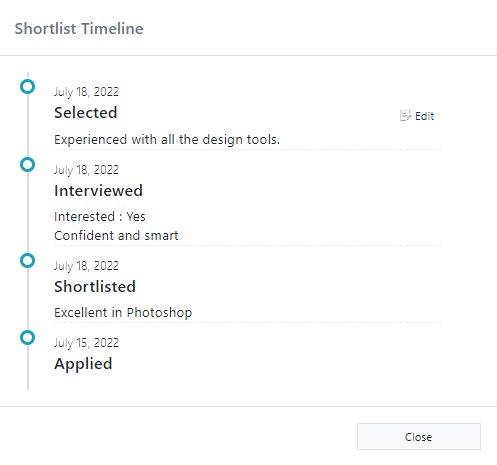Click the Interviewed stage heading

click(98, 191)
